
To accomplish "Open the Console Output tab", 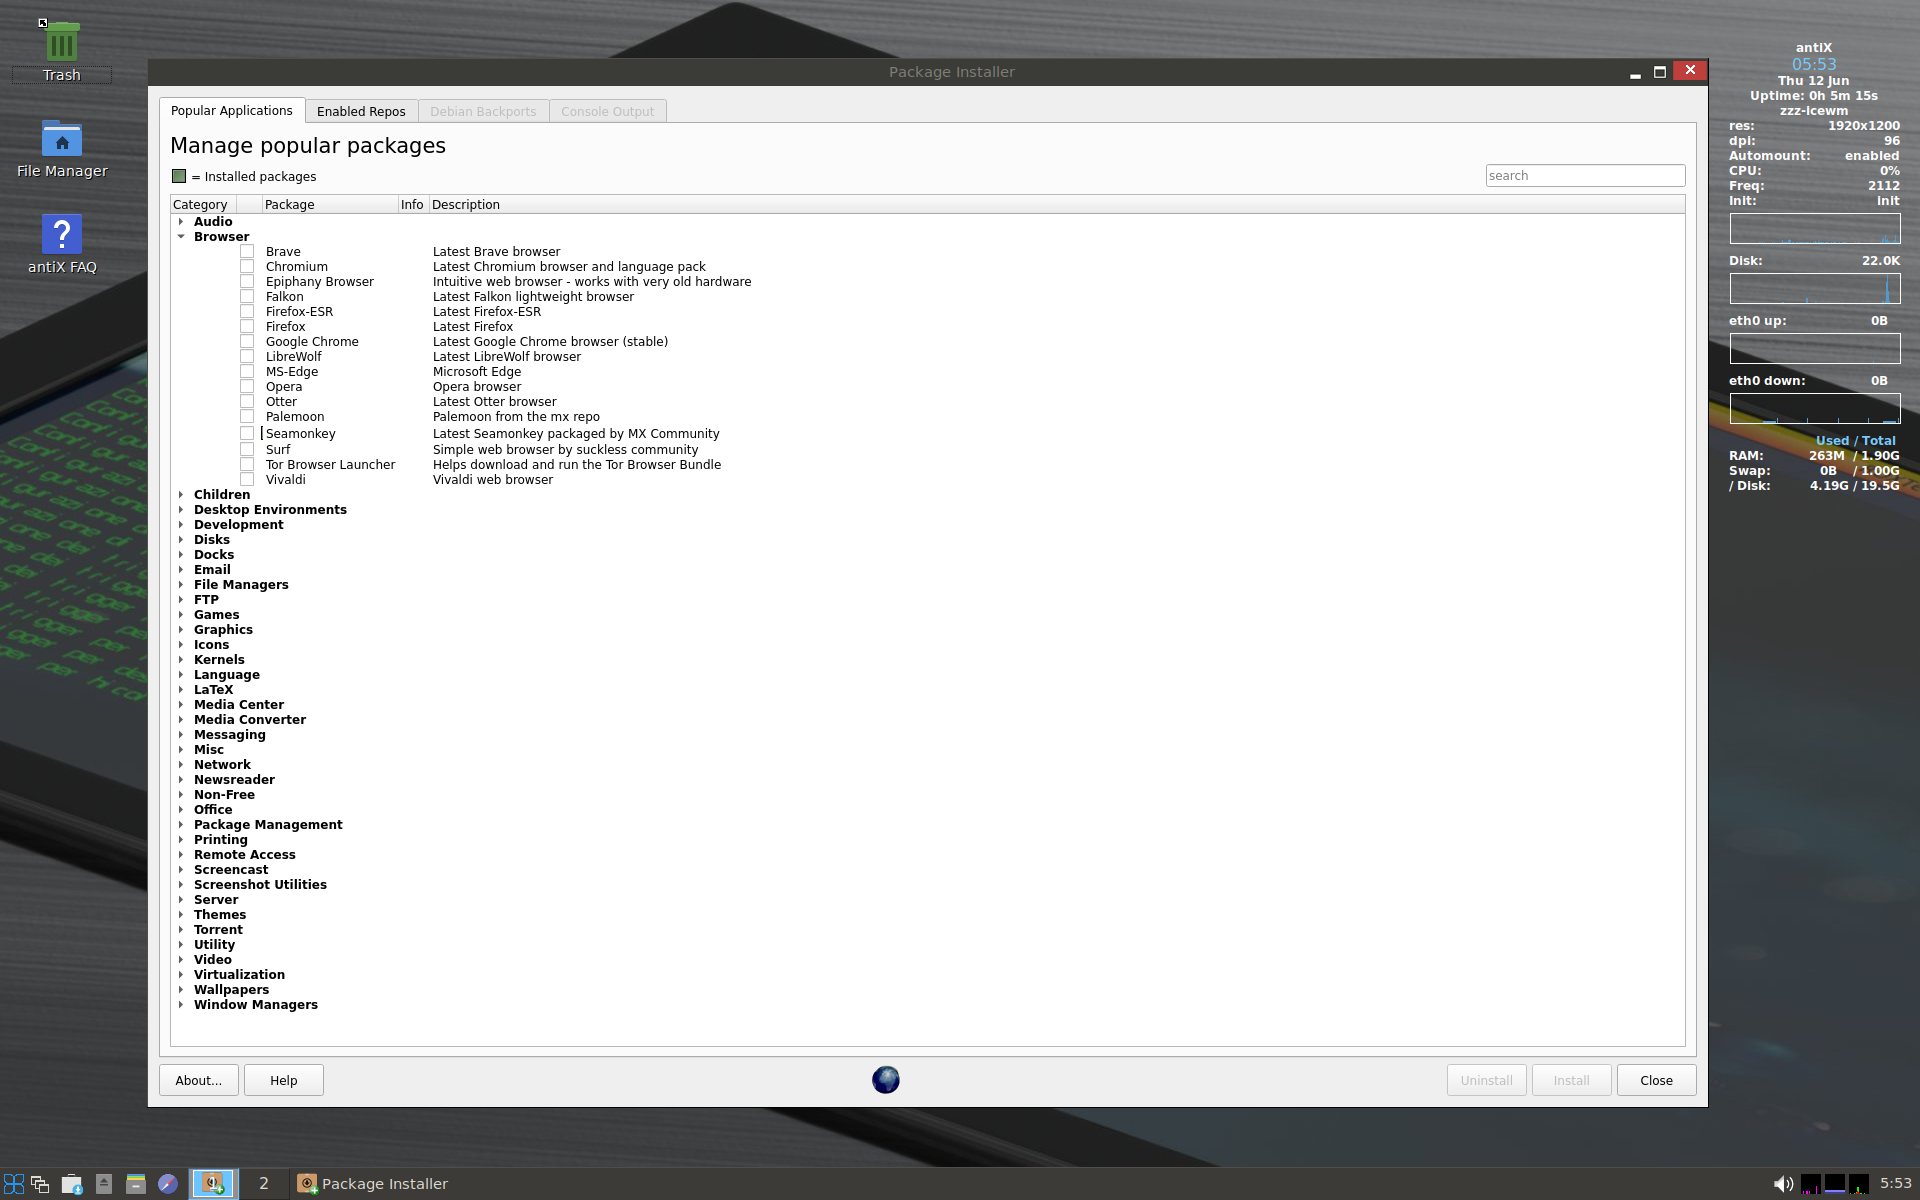I will tap(607, 112).
